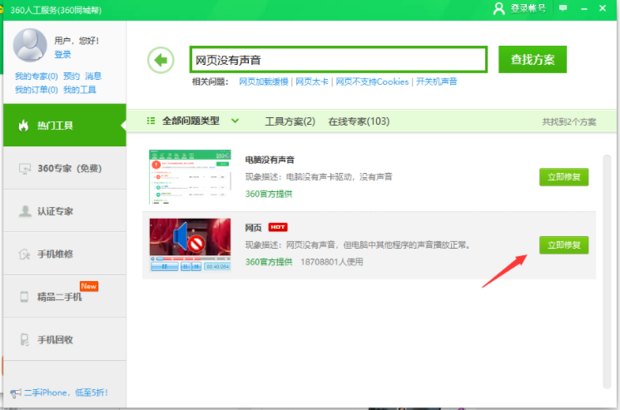Open the 电脑没有声音 solution thumbnail

point(190,177)
